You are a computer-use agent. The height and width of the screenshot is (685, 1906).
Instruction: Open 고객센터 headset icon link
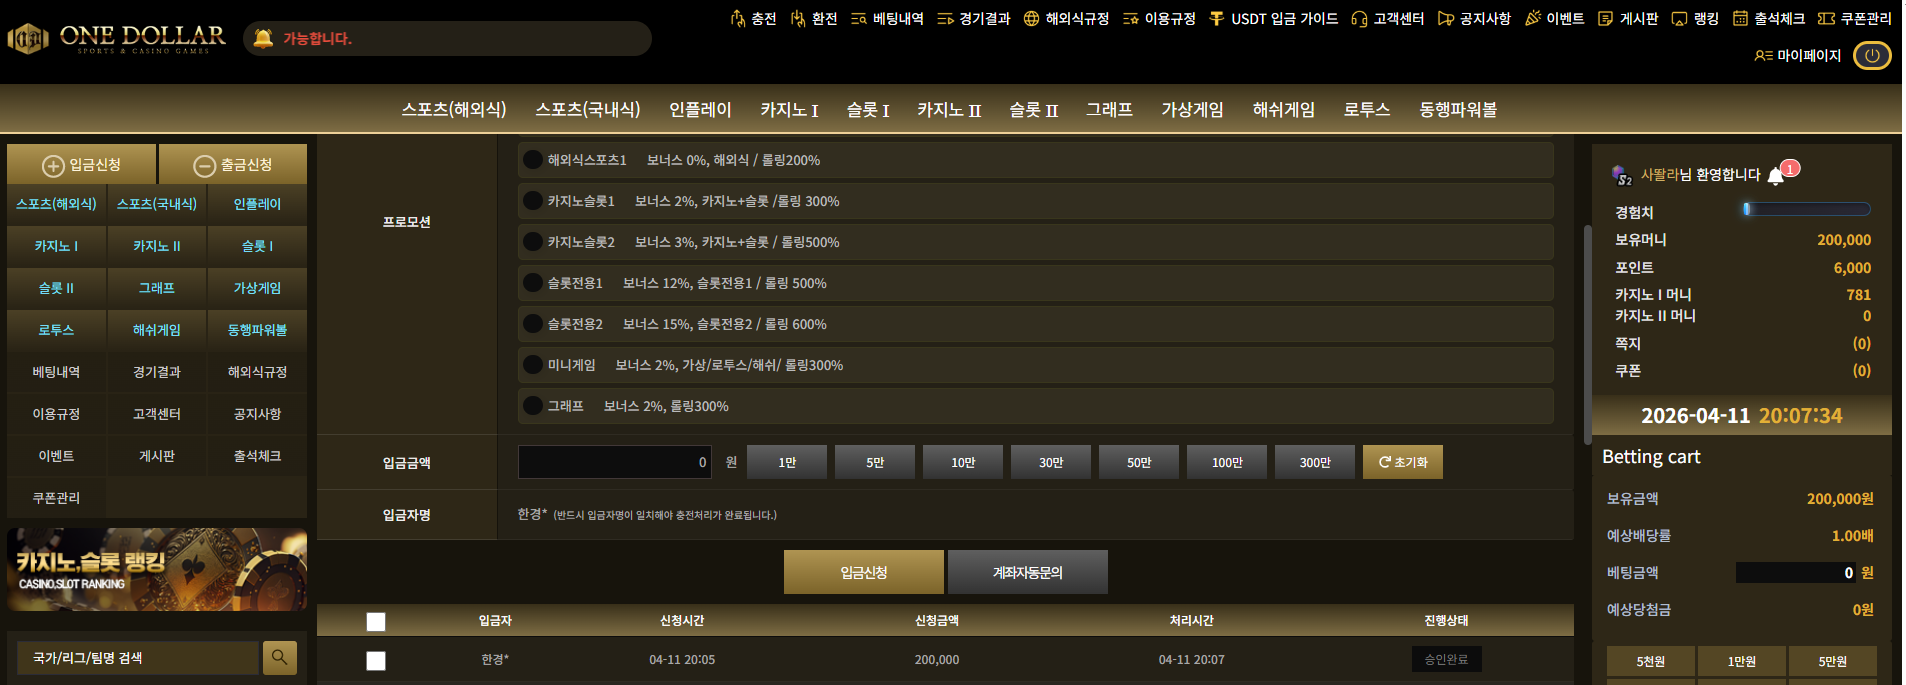tap(1359, 18)
